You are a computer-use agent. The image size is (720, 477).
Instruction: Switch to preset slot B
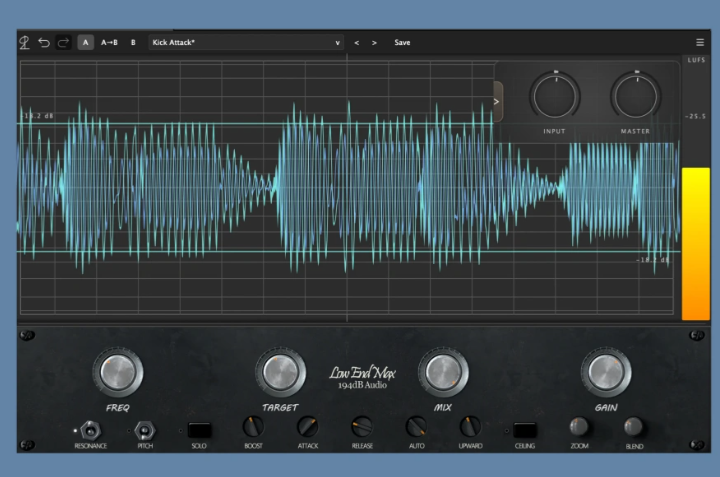[133, 42]
